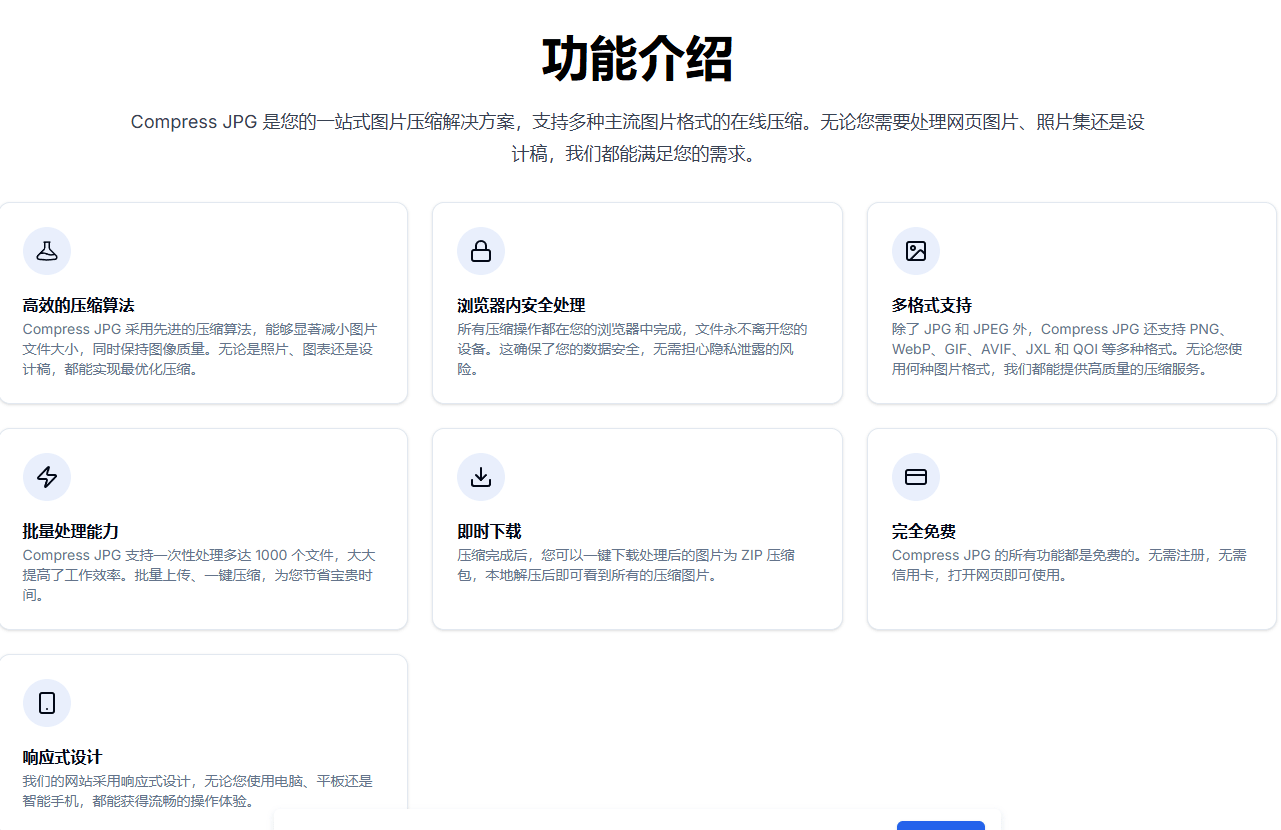Screen dimensions: 1281x830
Task: Click the flask icon on 高效的压缩算法 card
Action: (47, 251)
